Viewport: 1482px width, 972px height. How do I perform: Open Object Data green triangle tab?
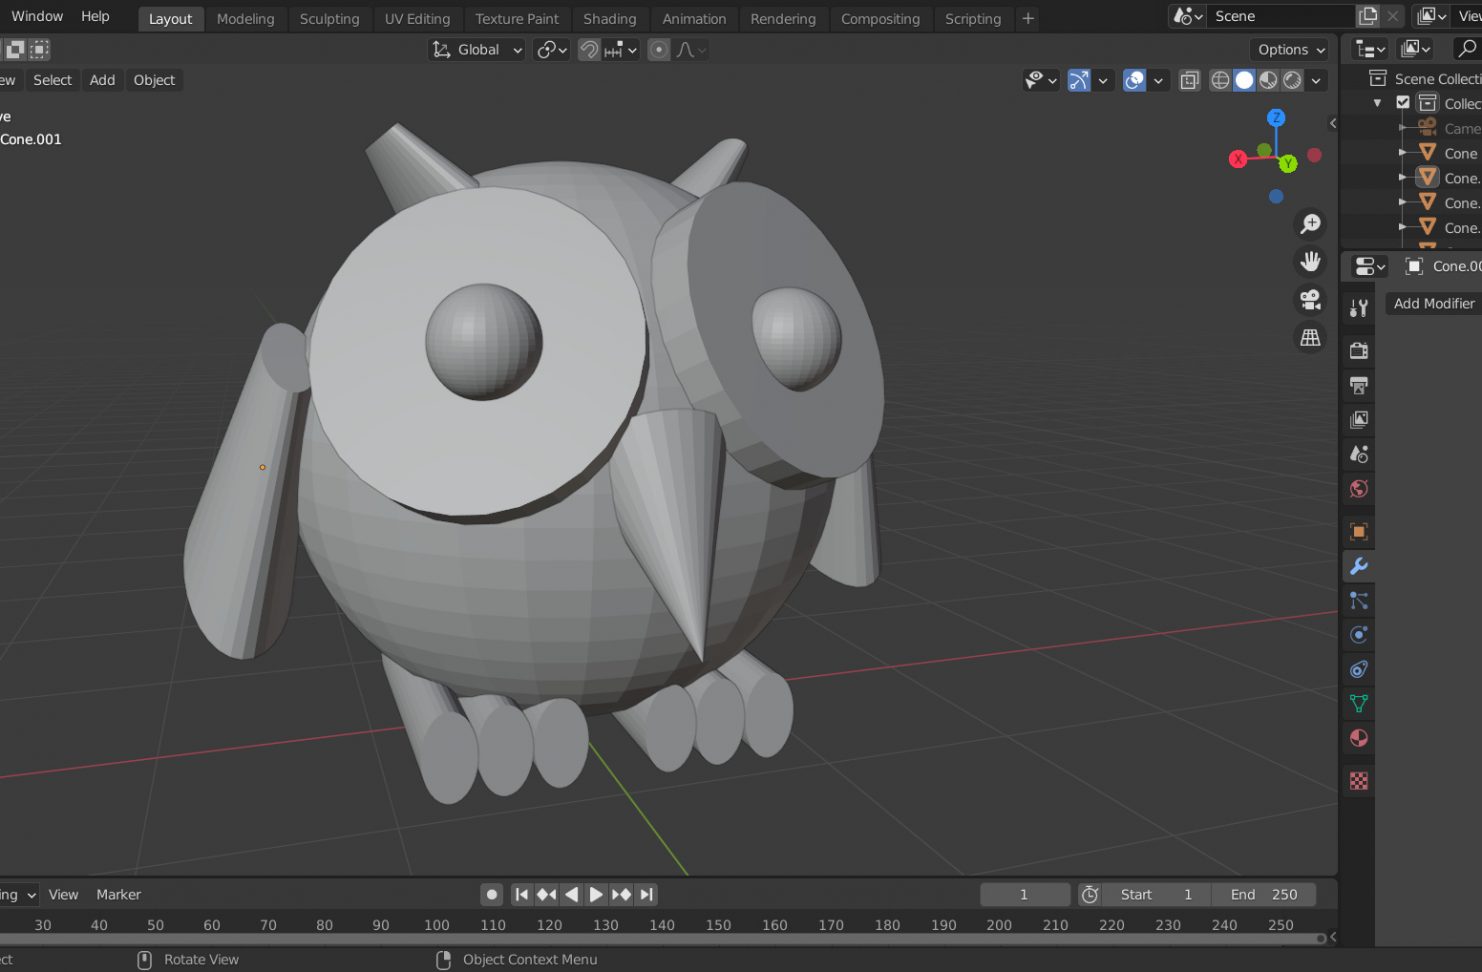pos(1358,704)
